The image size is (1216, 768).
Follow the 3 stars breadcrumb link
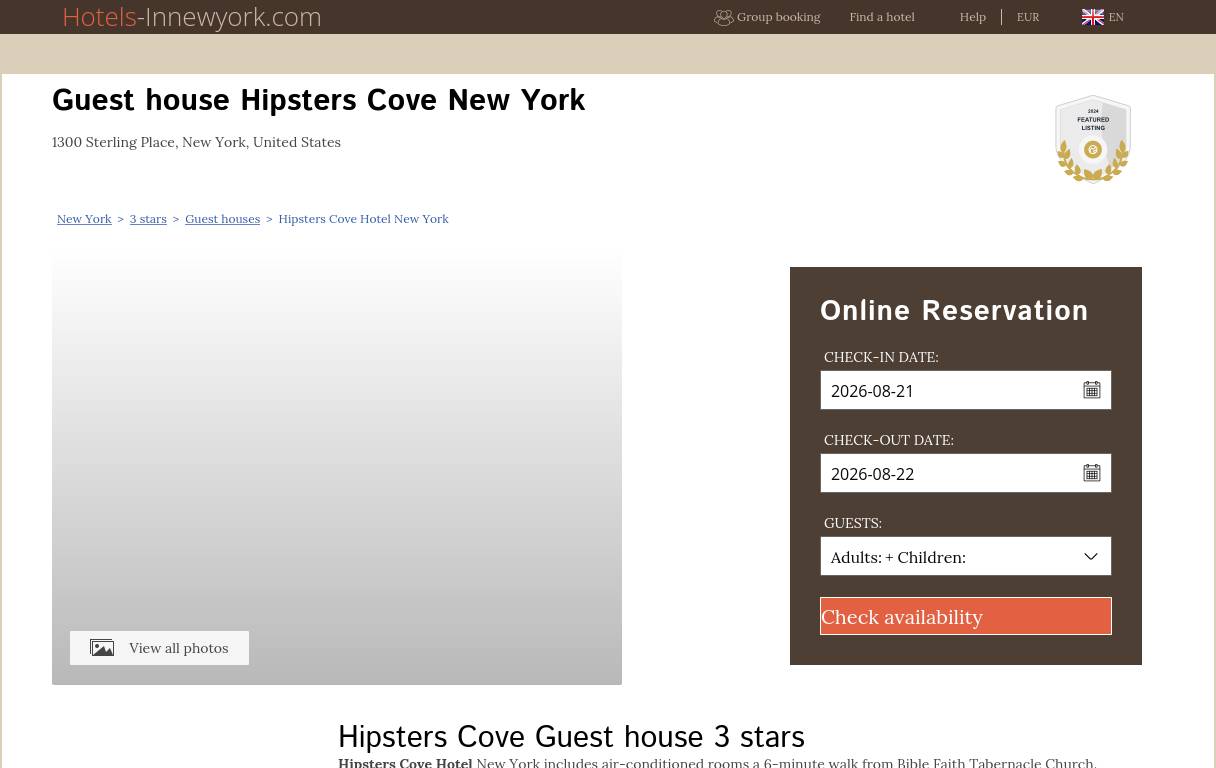tap(148, 219)
